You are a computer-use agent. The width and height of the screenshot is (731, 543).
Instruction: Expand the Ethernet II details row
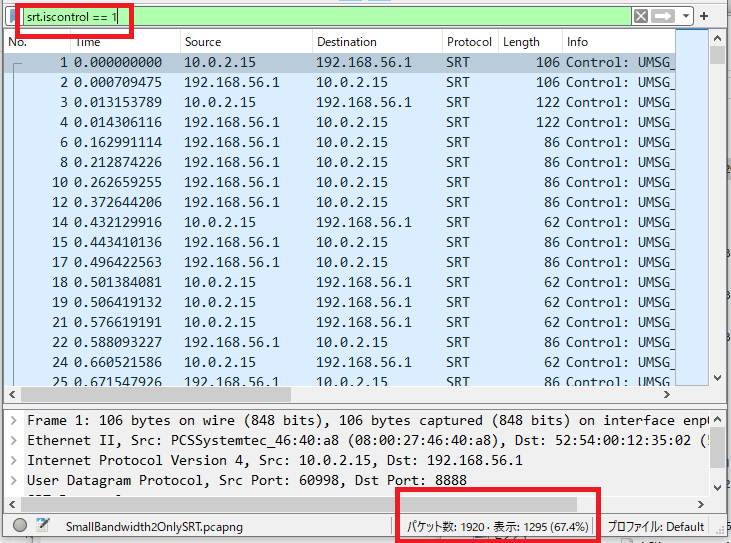[14, 440]
